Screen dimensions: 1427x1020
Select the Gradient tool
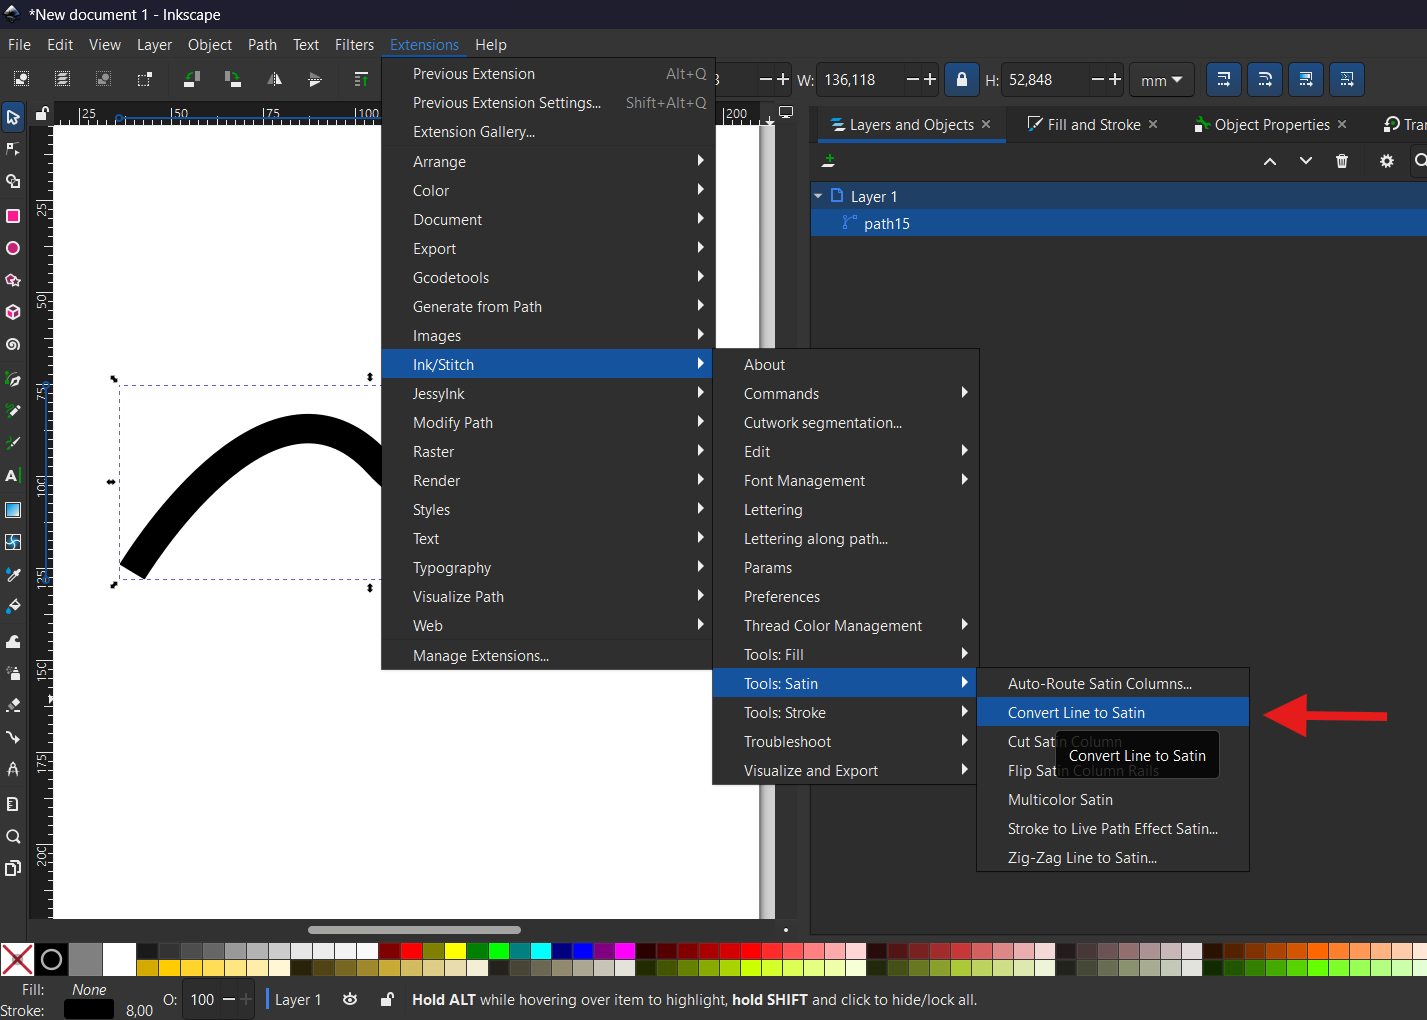13,510
